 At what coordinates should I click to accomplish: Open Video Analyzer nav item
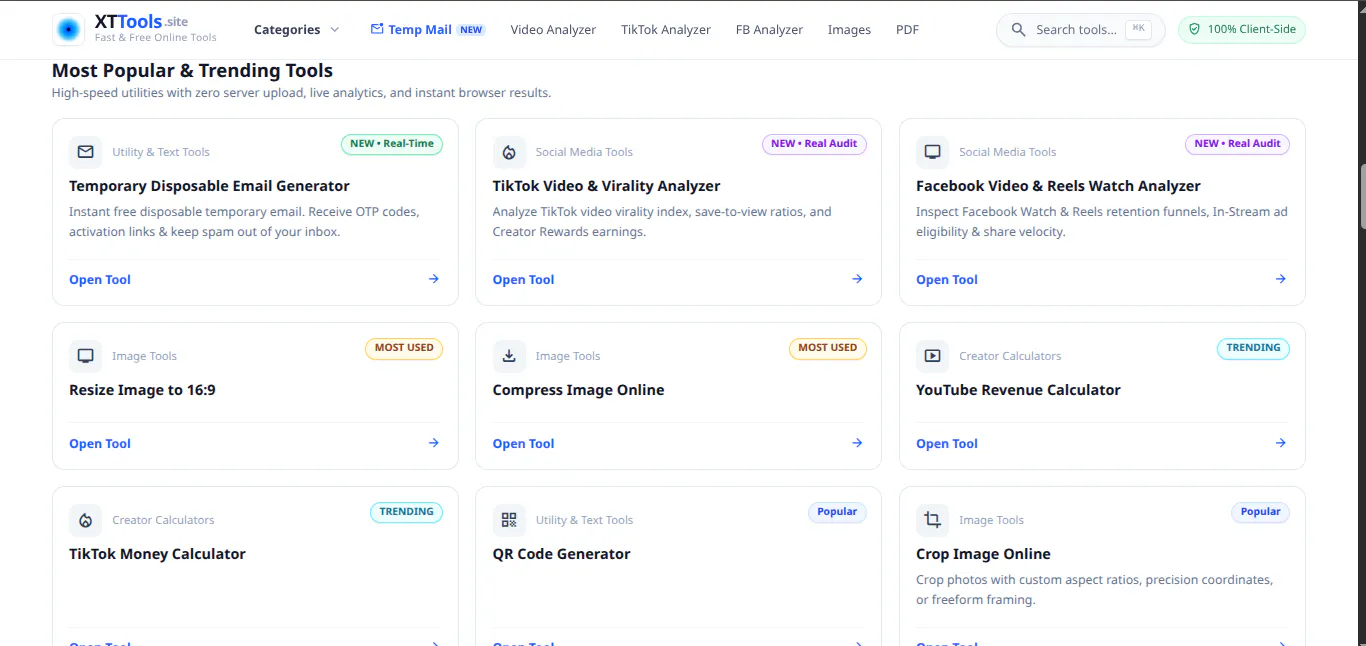pyautogui.click(x=553, y=30)
